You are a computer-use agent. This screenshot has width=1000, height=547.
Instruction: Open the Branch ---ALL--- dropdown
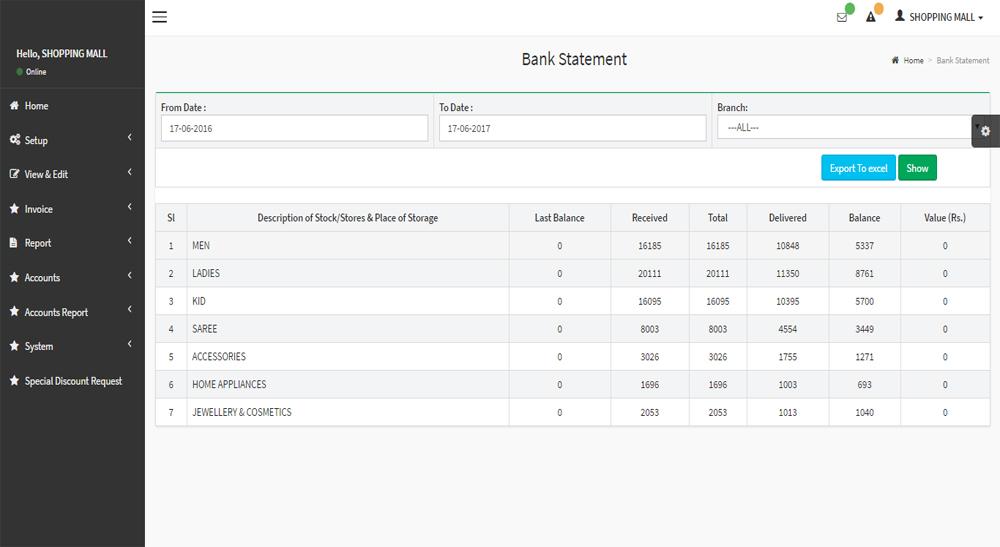tap(849, 128)
